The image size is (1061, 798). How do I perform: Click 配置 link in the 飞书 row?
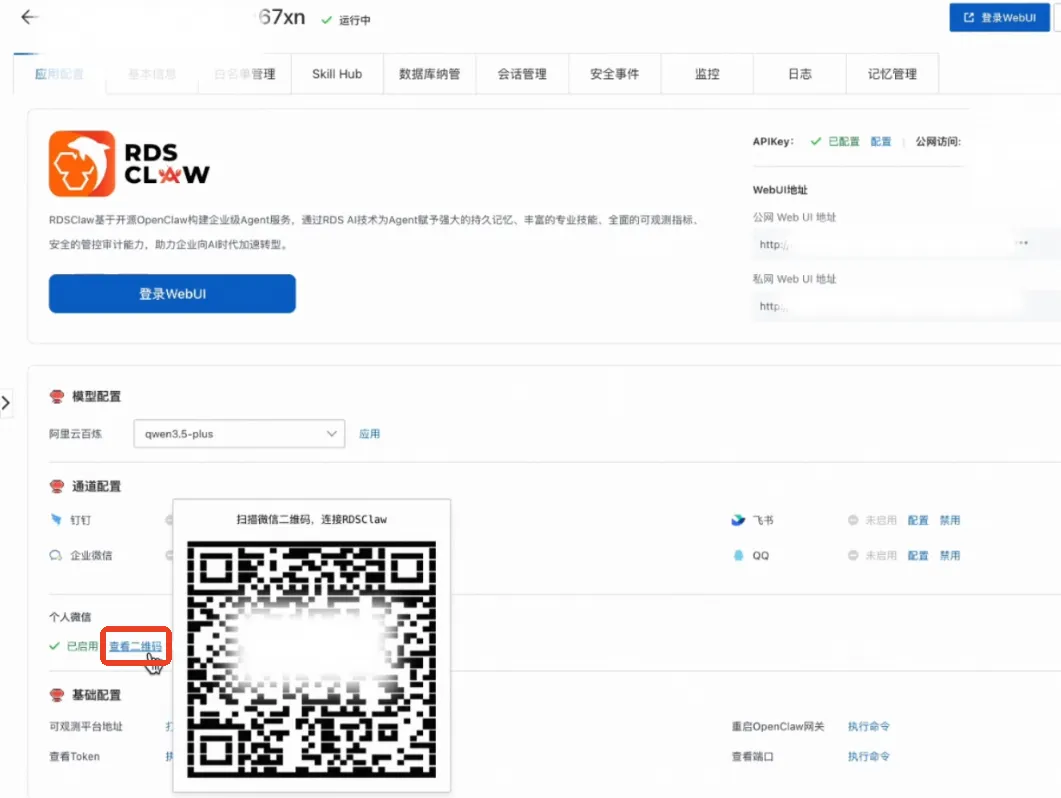click(918, 520)
